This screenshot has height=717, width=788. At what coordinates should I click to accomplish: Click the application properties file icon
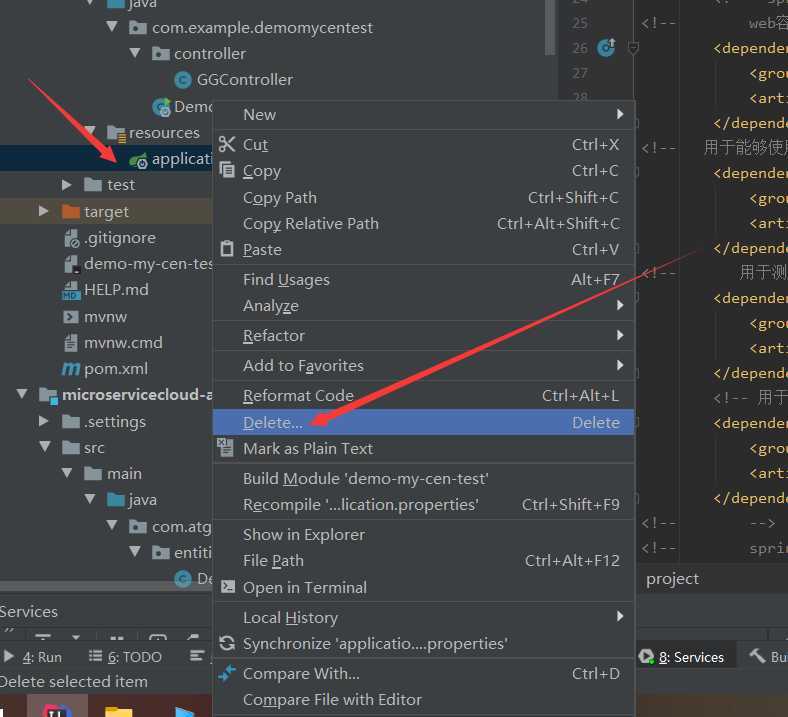[x=139, y=160]
